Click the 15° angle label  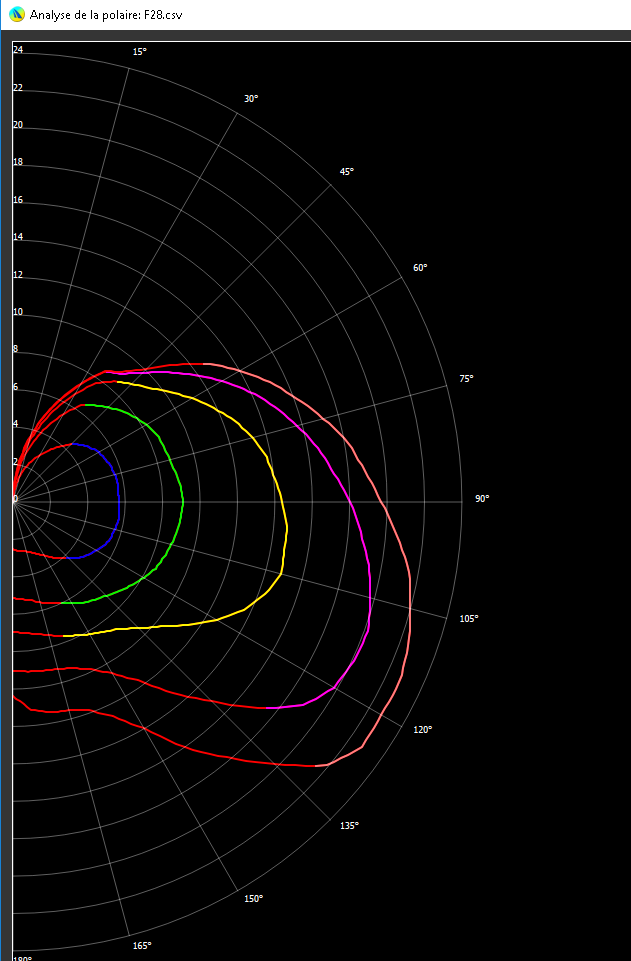[140, 52]
